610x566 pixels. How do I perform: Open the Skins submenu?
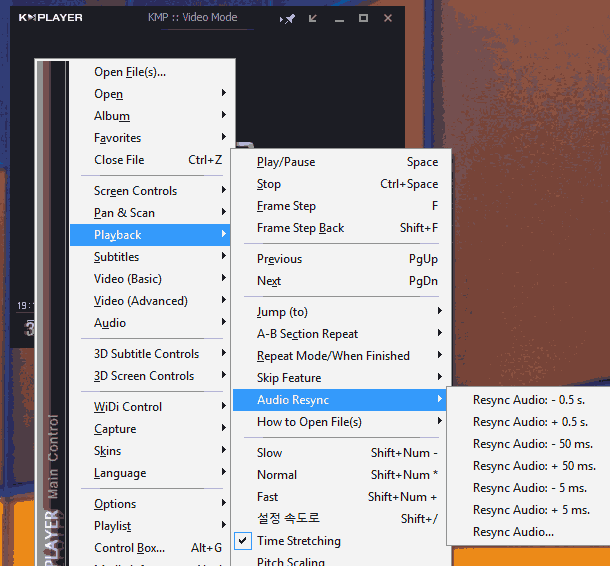coord(152,450)
